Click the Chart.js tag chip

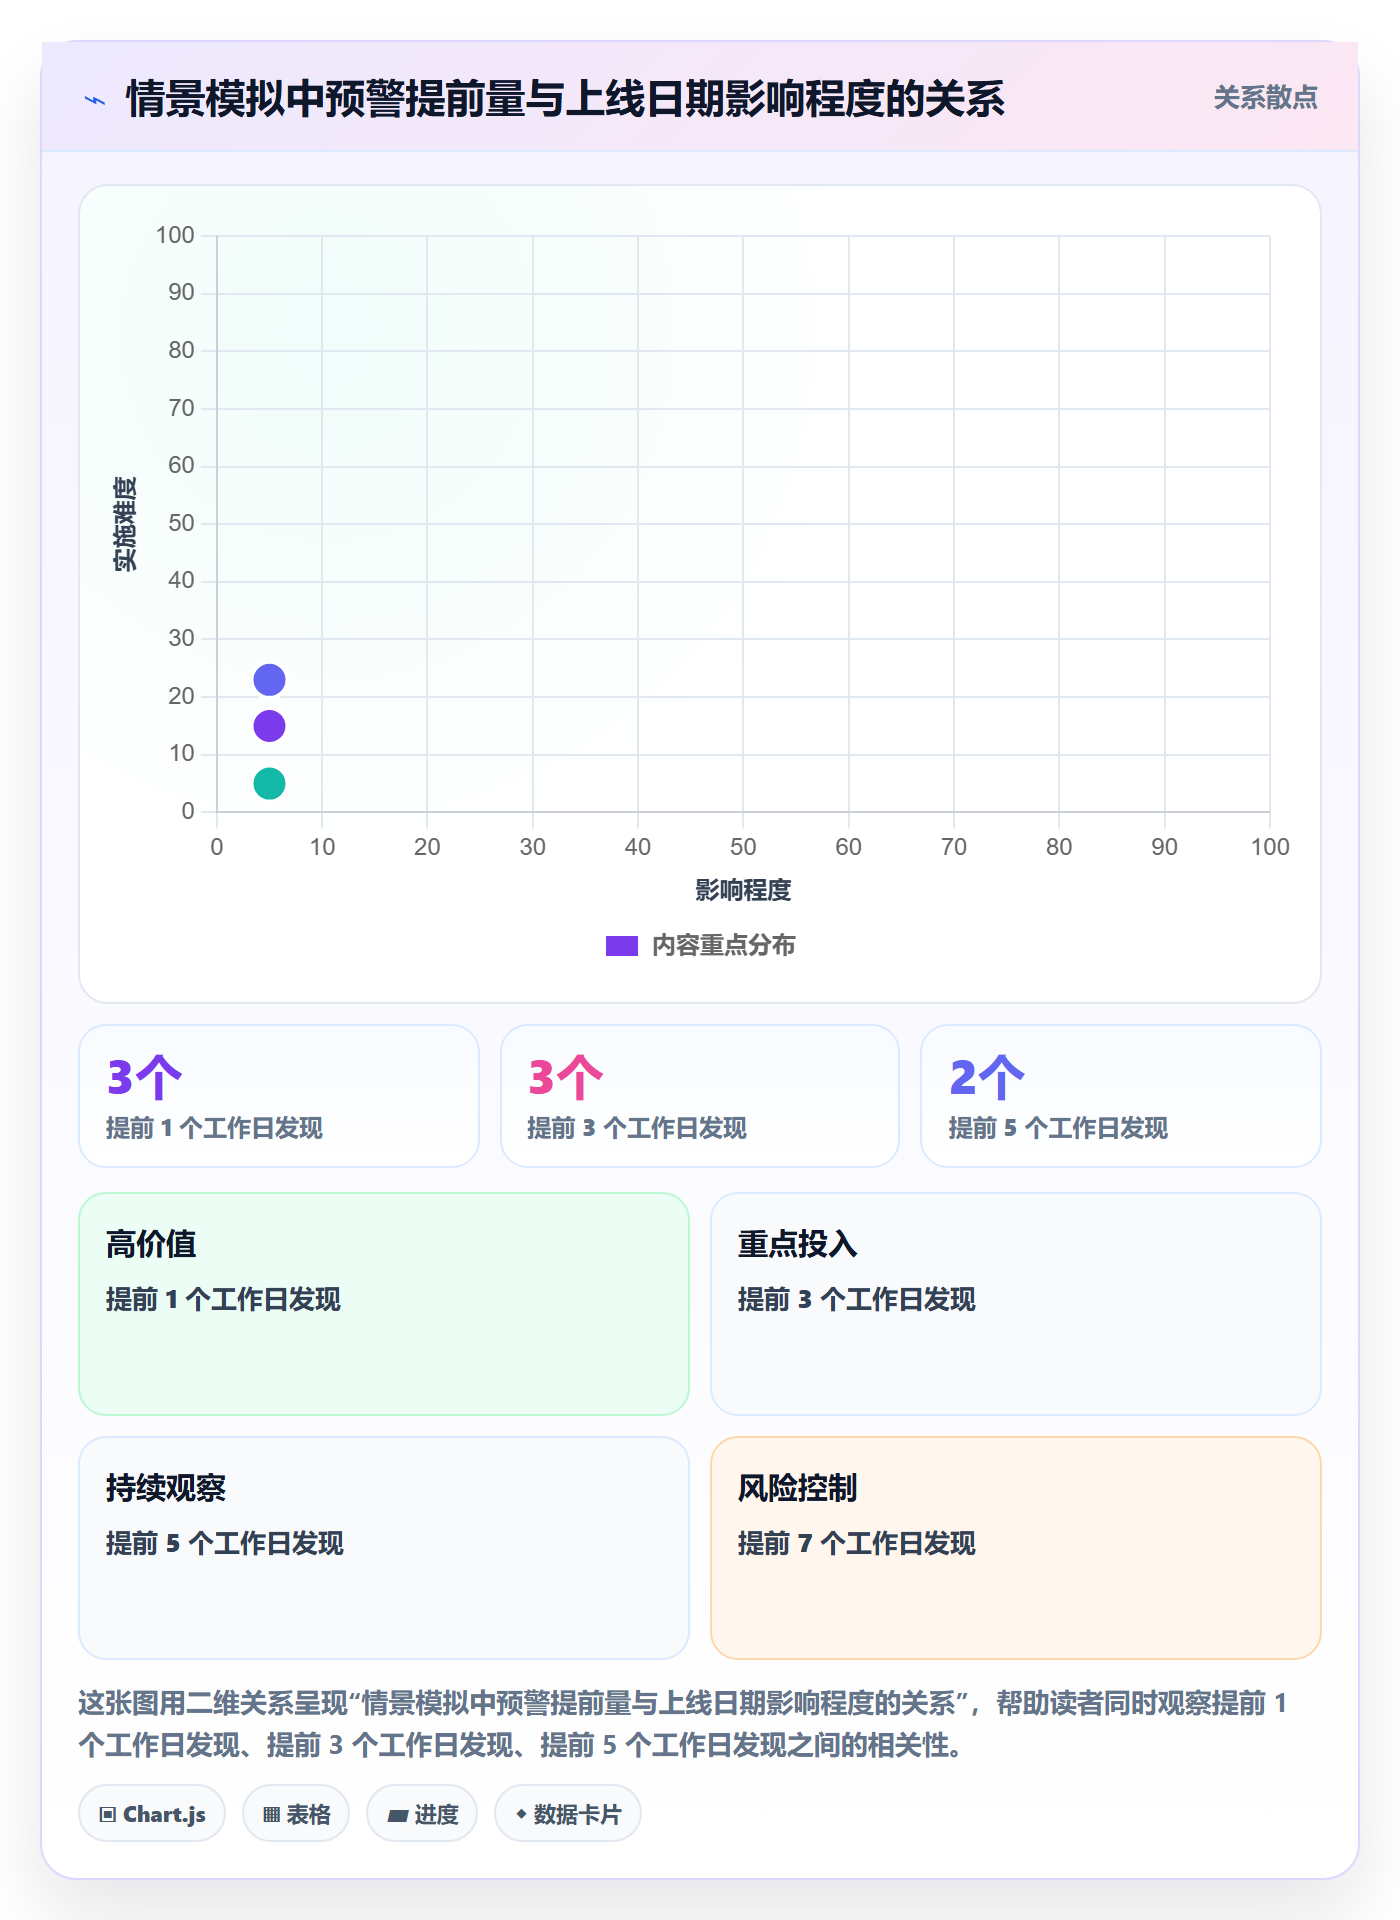(x=152, y=1814)
